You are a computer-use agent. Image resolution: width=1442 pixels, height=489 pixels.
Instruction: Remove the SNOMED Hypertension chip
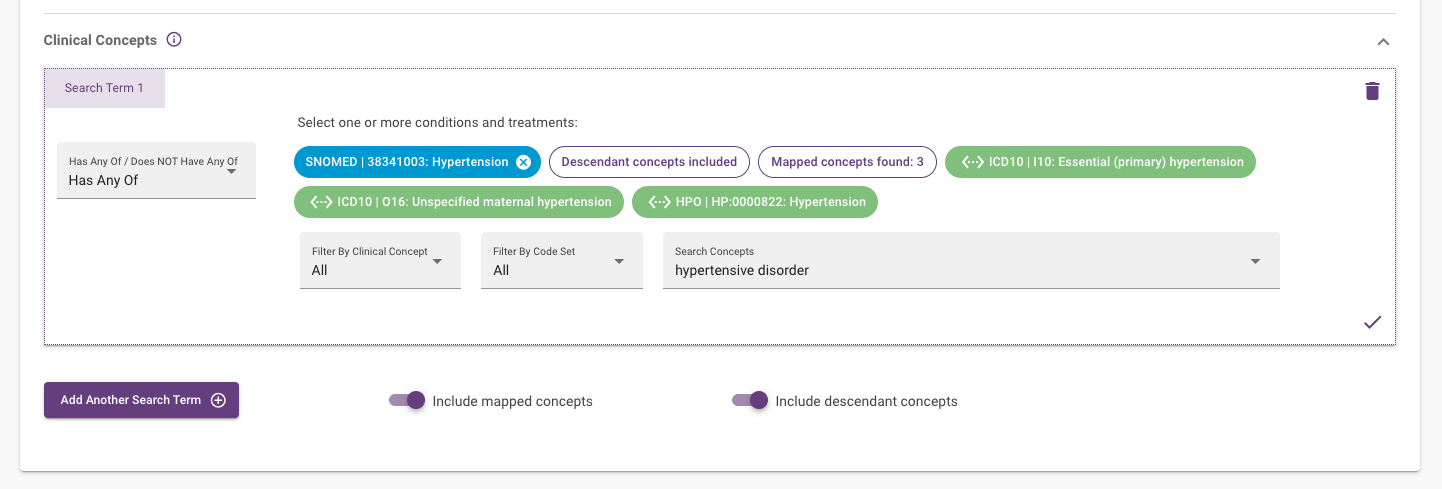523,162
